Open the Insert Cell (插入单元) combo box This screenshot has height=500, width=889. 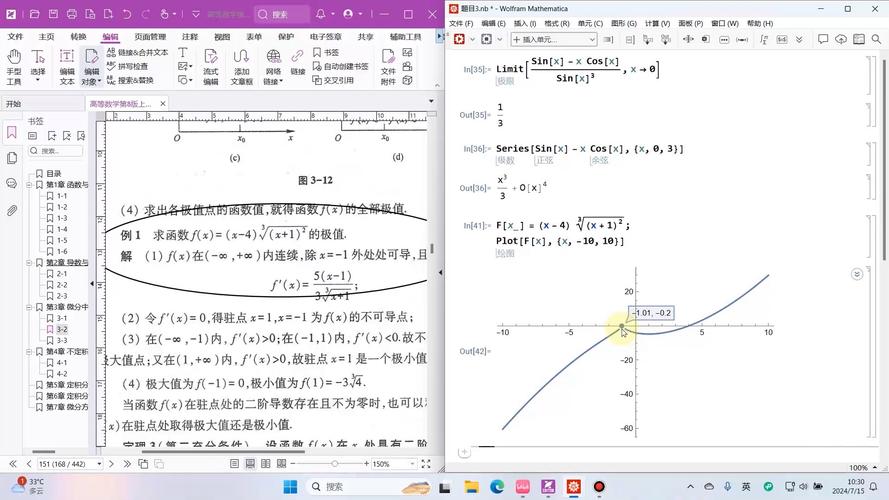pyautogui.click(x=553, y=39)
